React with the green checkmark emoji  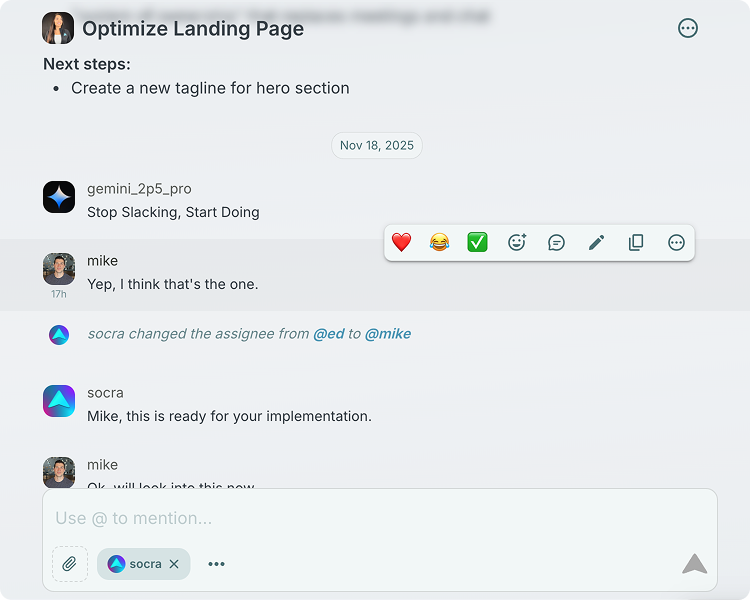click(478, 243)
